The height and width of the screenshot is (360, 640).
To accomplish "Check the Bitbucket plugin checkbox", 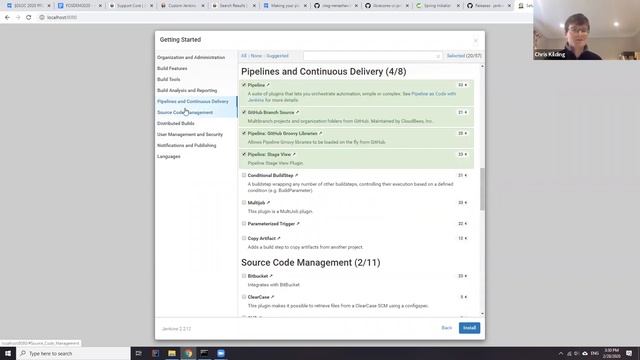I will pyautogui.click(x=244, y=276).
